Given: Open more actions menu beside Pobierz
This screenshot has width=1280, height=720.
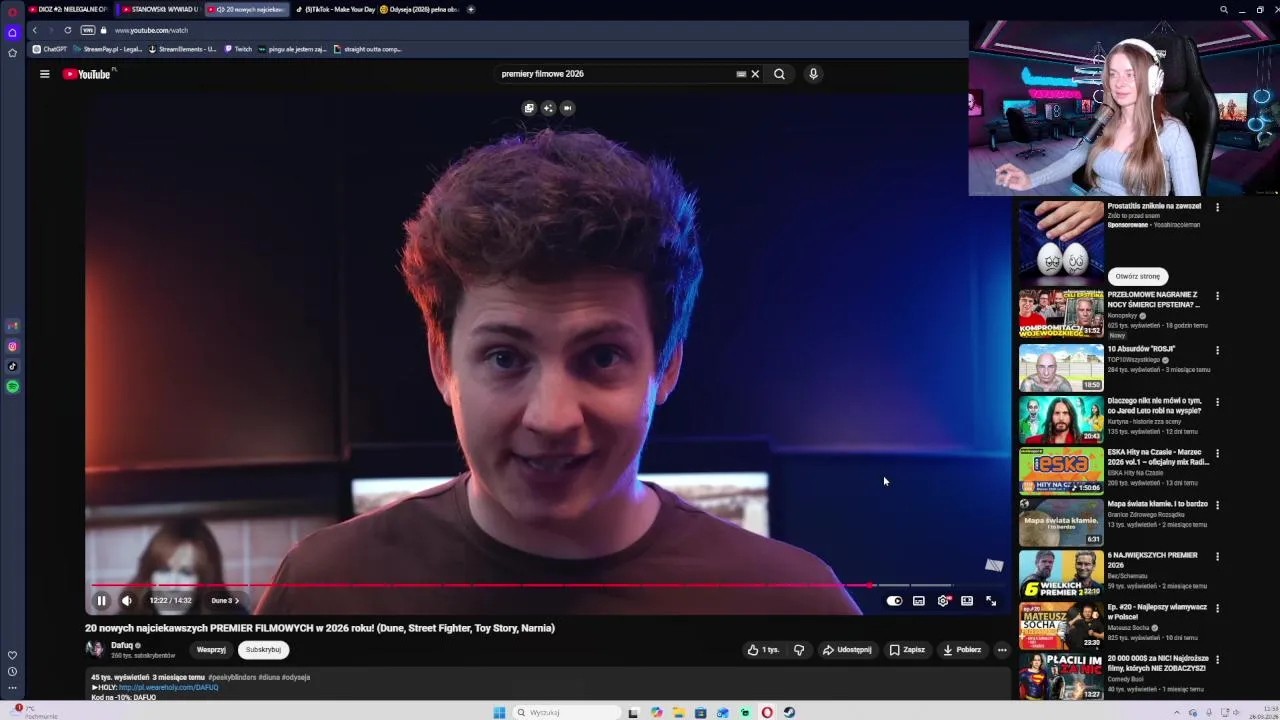Looking at the screenshot, I should click(x=1002, y=650).
